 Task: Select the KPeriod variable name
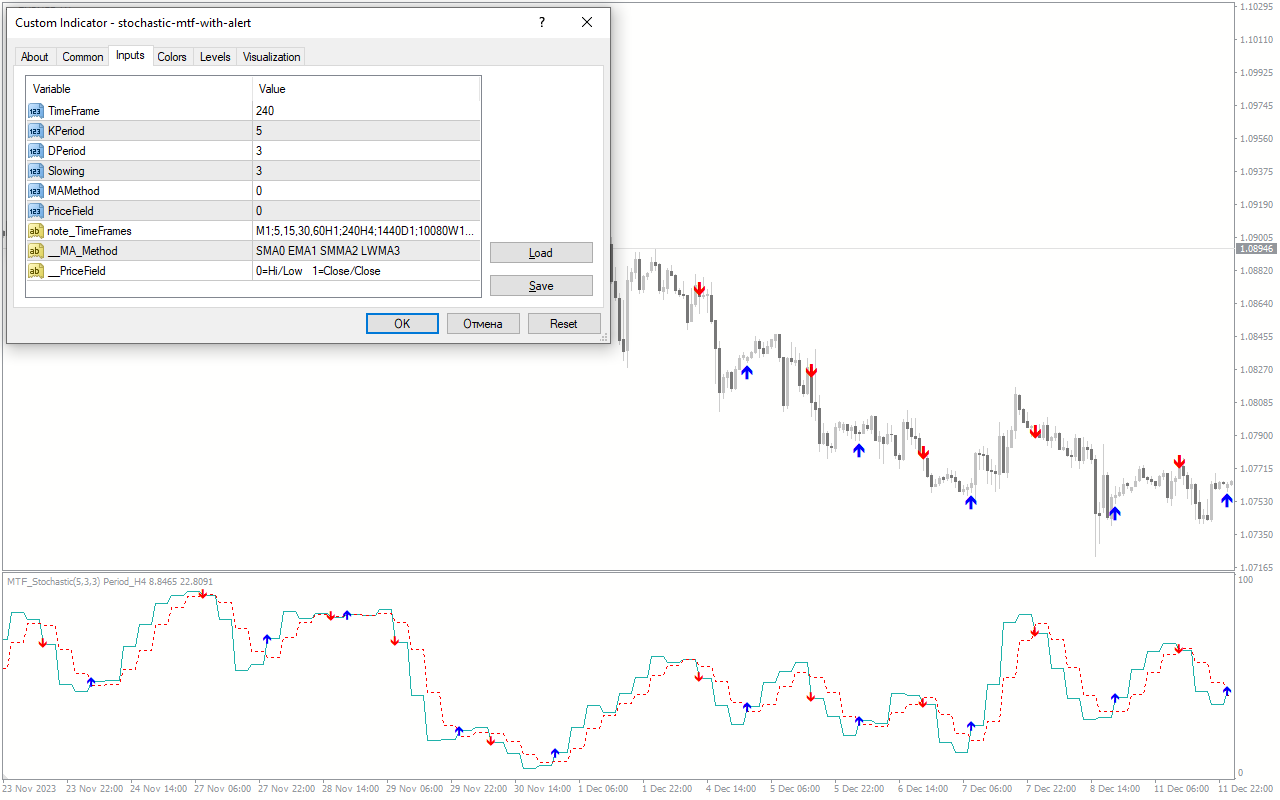[66, 131]
